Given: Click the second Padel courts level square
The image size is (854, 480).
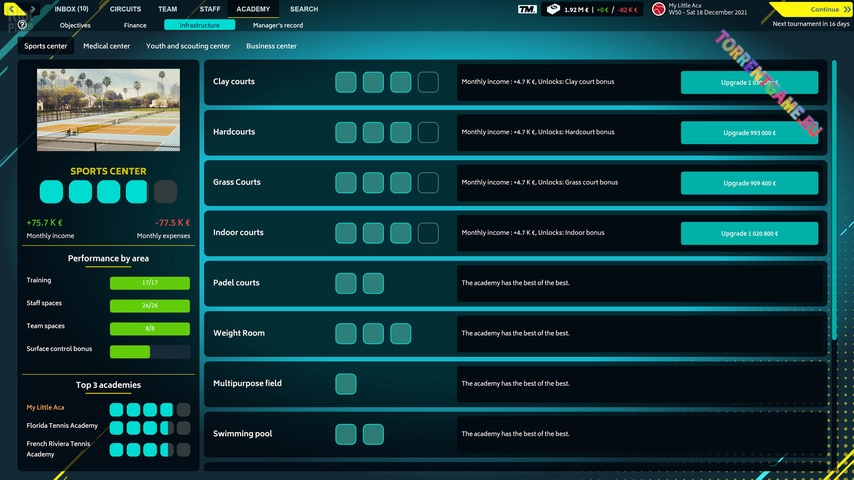Looking at the screenshot, I should [x=373, y=283].
